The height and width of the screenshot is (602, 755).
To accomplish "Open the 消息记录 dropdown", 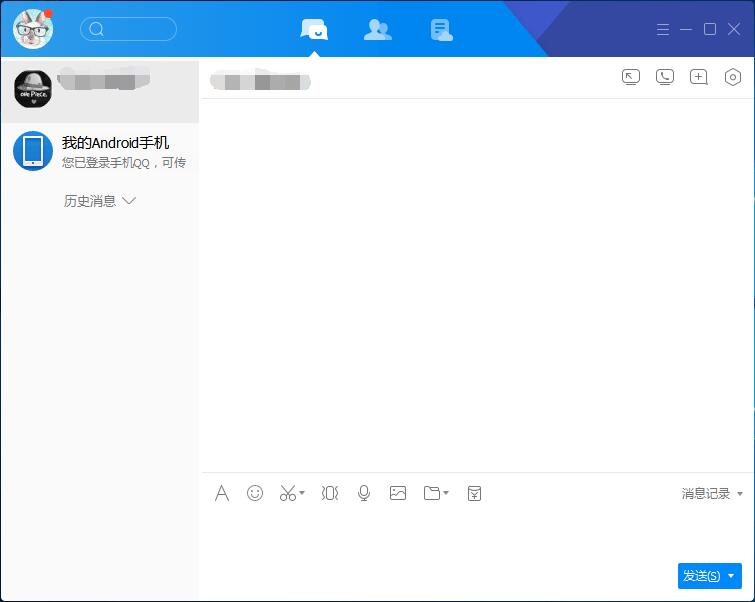I will tap(712, 494).
